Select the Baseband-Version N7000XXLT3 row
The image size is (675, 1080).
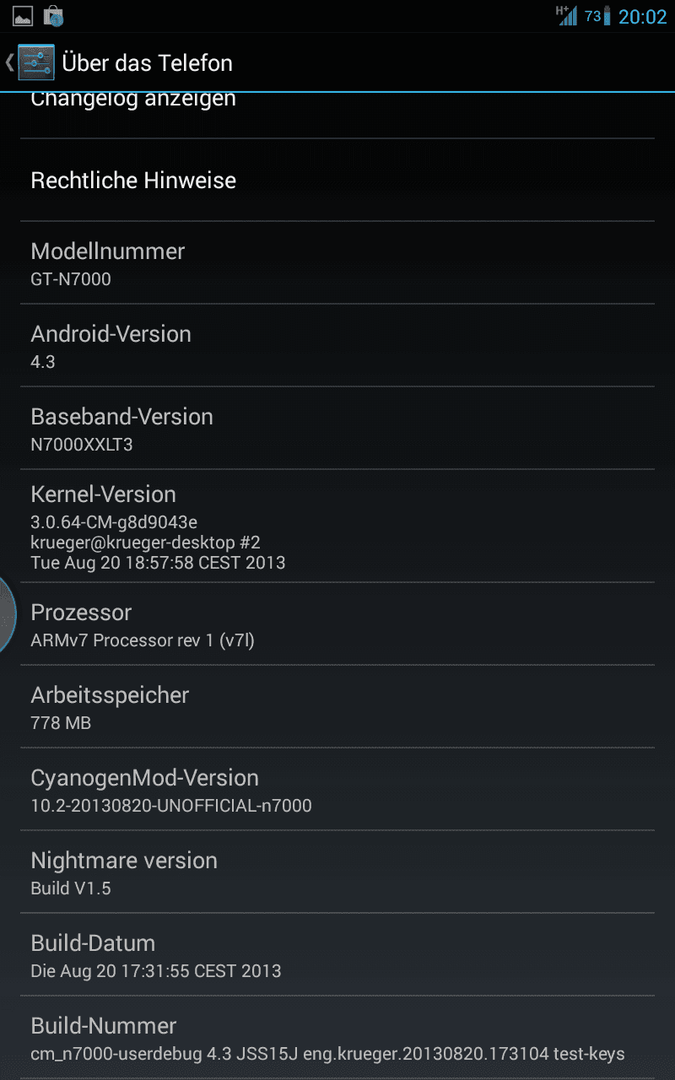click(338, 428)
